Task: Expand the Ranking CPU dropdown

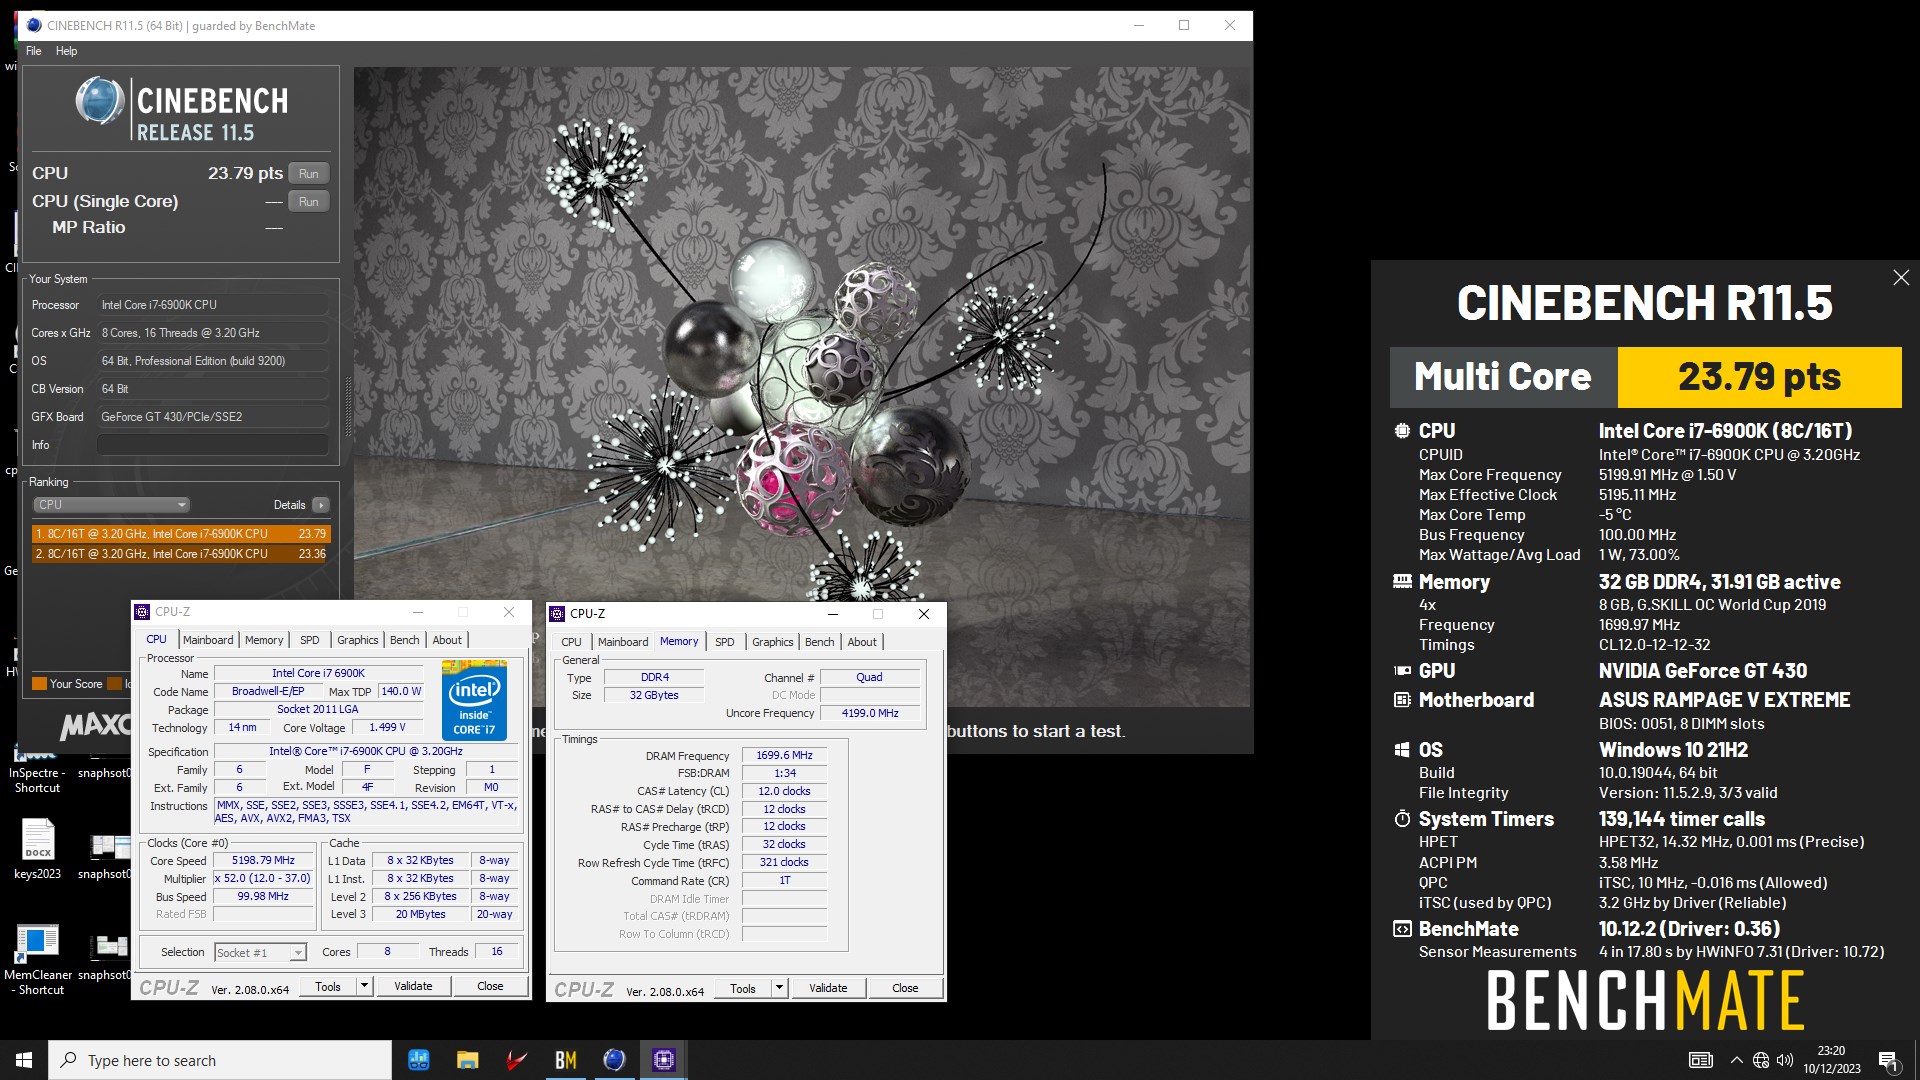Action: coord(111,505)
